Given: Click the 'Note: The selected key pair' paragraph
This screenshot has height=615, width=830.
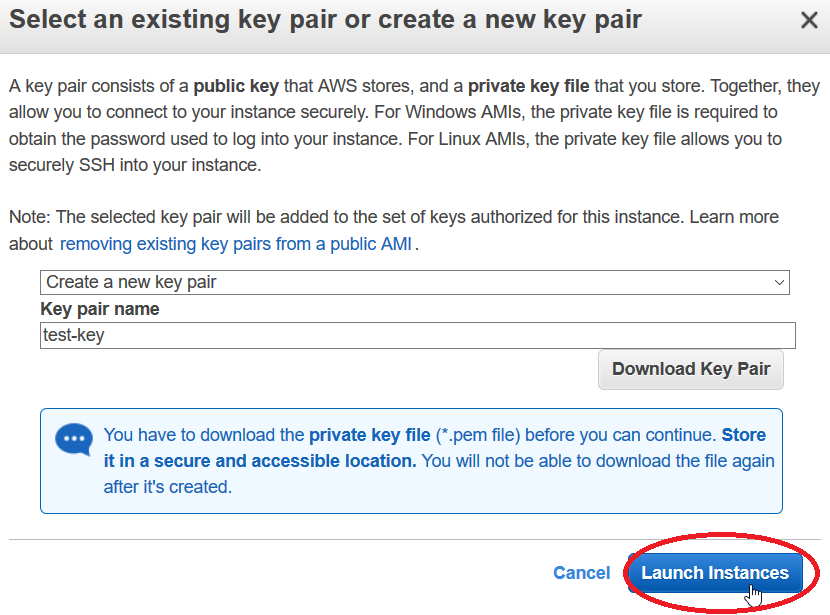Looking at the screenshot, I should (394, 231).
